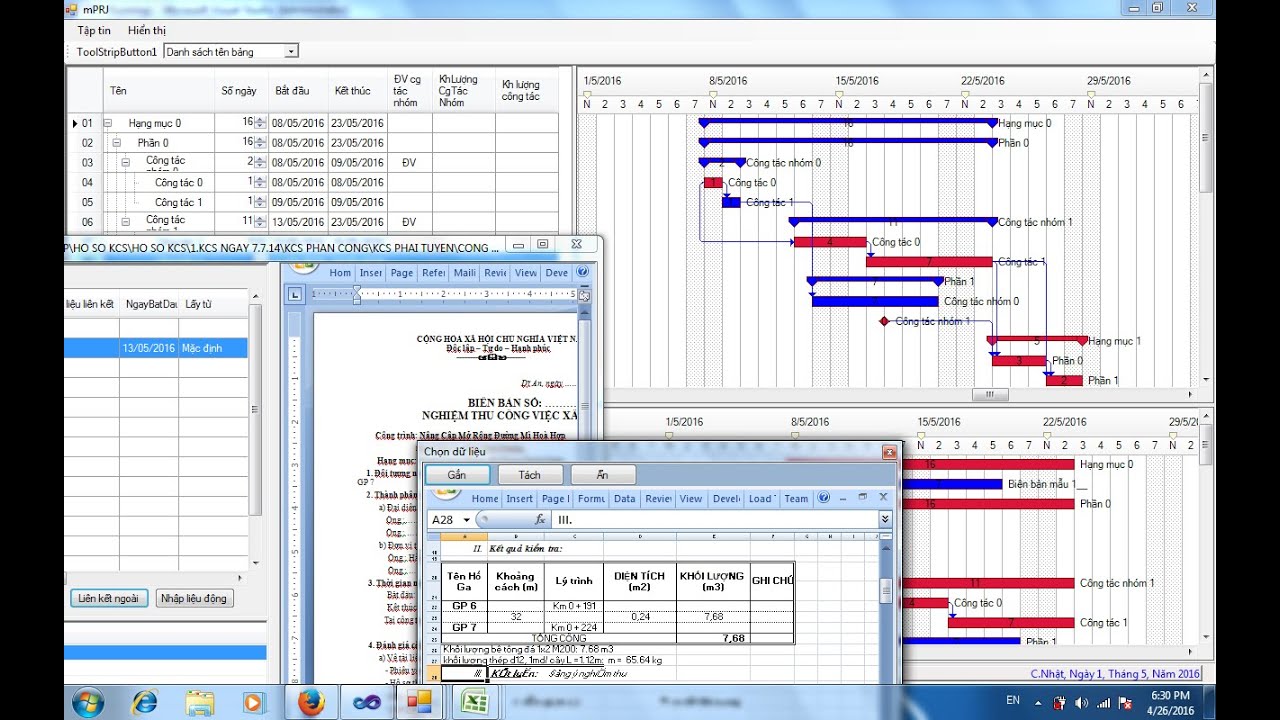Click the Tách button in Chọn dữ liệu
1280x720 pixels.
click(x=530, y=475)
